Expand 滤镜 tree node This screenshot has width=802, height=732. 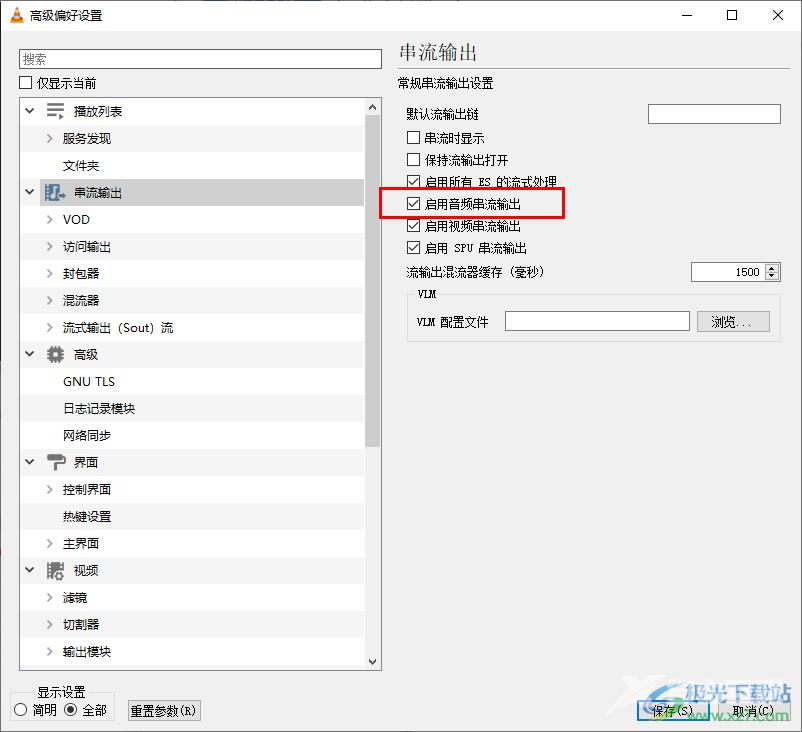(50, 597)
